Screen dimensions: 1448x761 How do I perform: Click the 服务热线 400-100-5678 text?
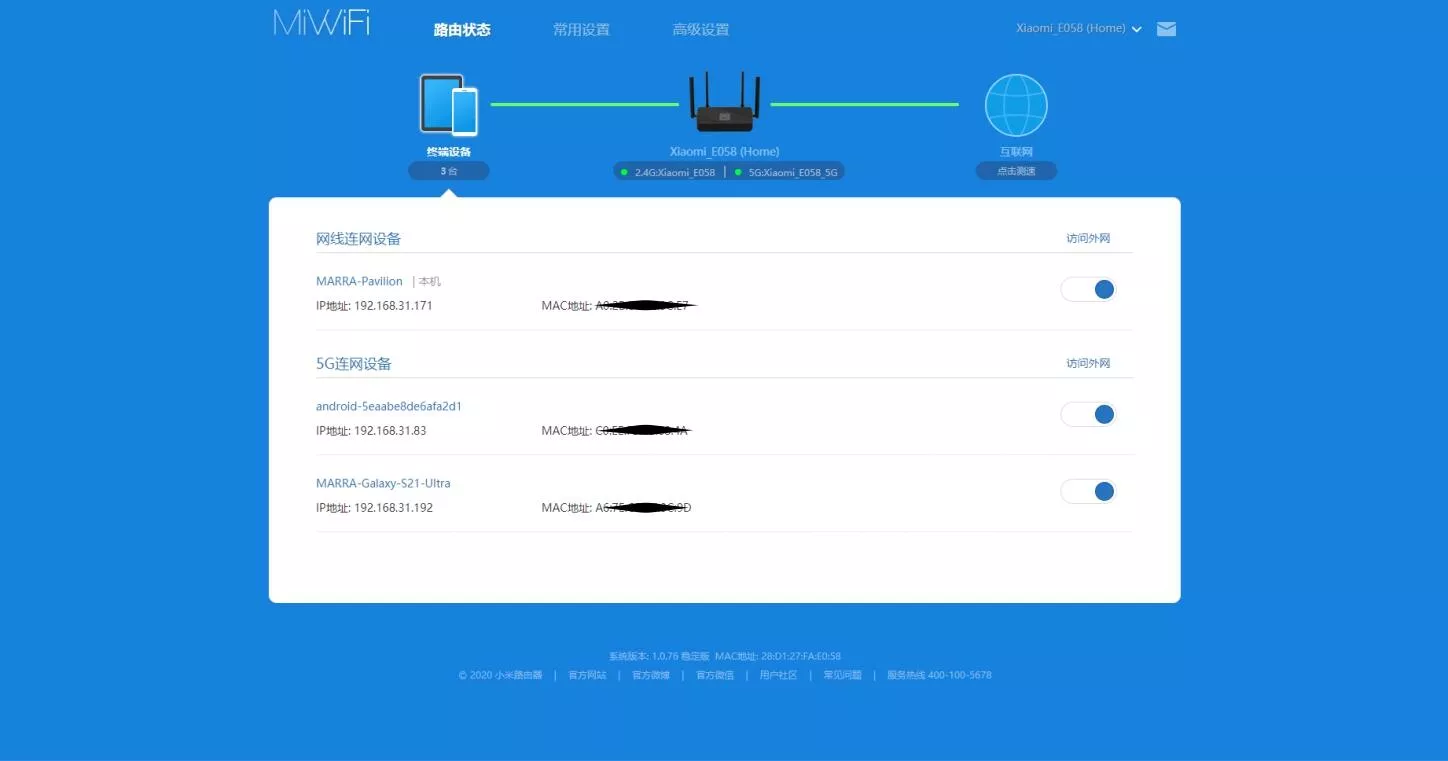[939, 675]
